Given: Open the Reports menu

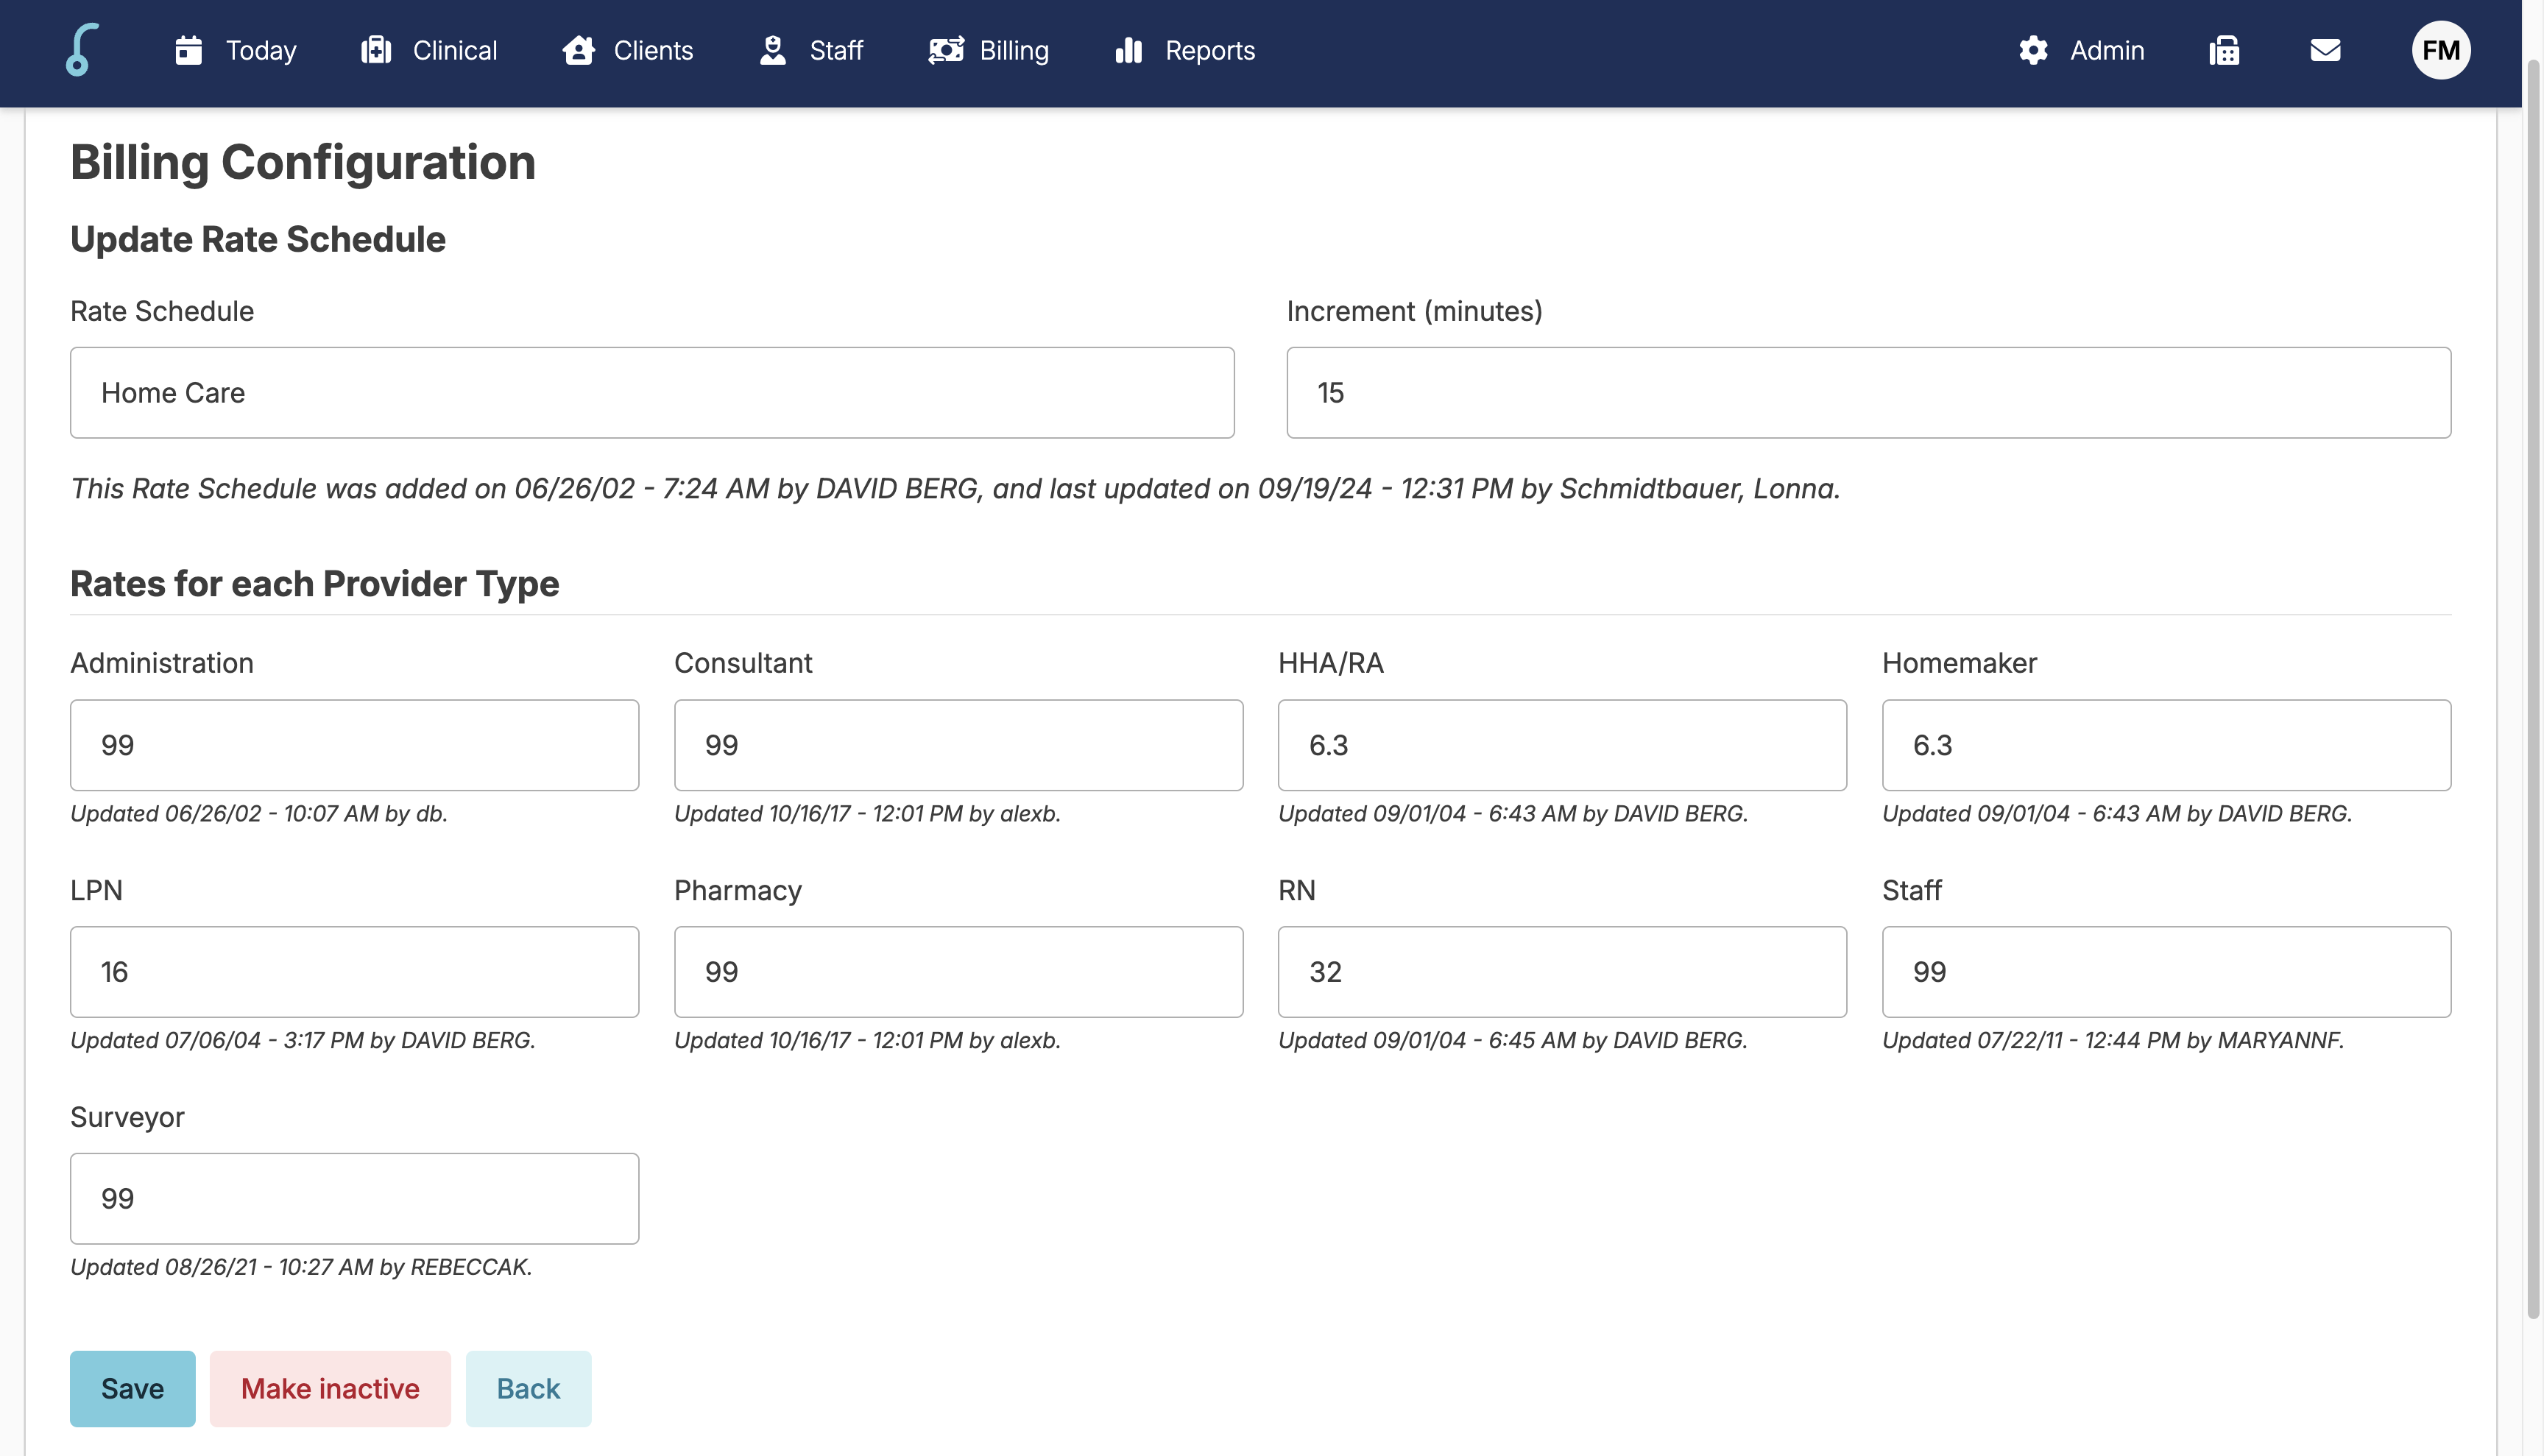Looking at the screenshot, I should click(x=1209, y=50).
